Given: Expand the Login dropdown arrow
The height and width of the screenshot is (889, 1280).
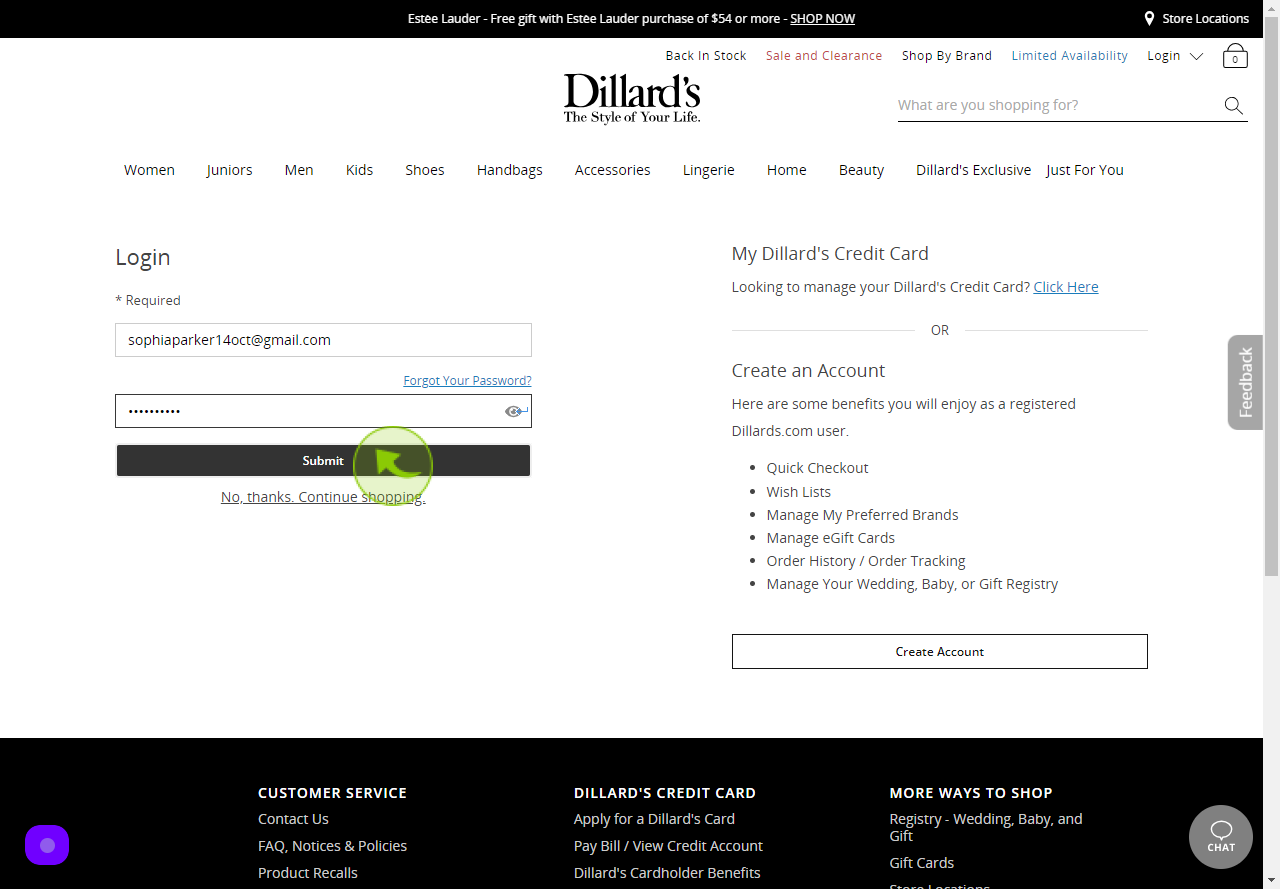Looking at the screenshot, I should [1196, 56].
